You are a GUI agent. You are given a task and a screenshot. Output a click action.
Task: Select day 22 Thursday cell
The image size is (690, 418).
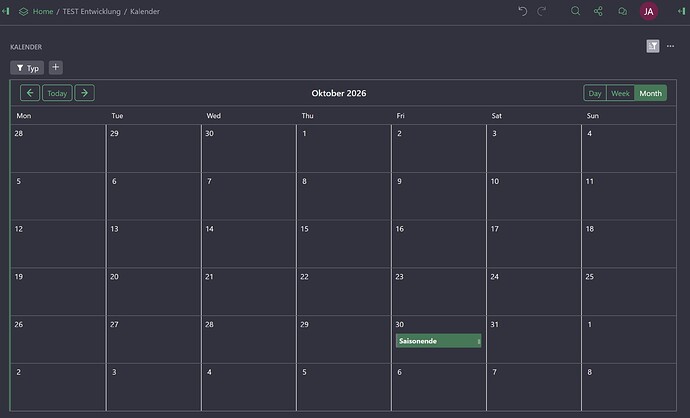click(x=344, y=291)
